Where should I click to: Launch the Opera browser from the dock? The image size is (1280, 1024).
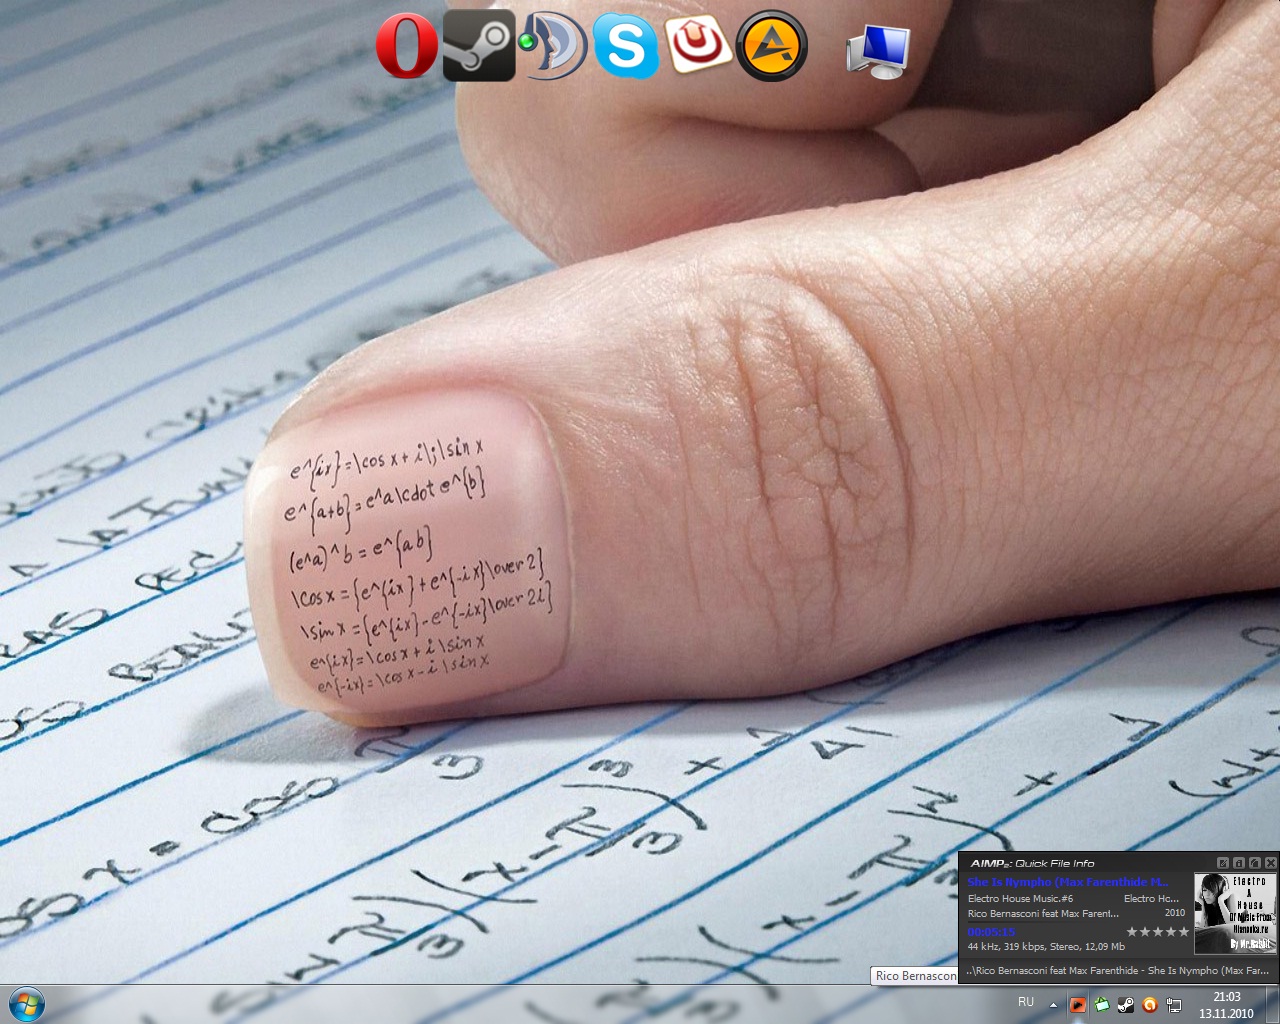tap(407, 46)
